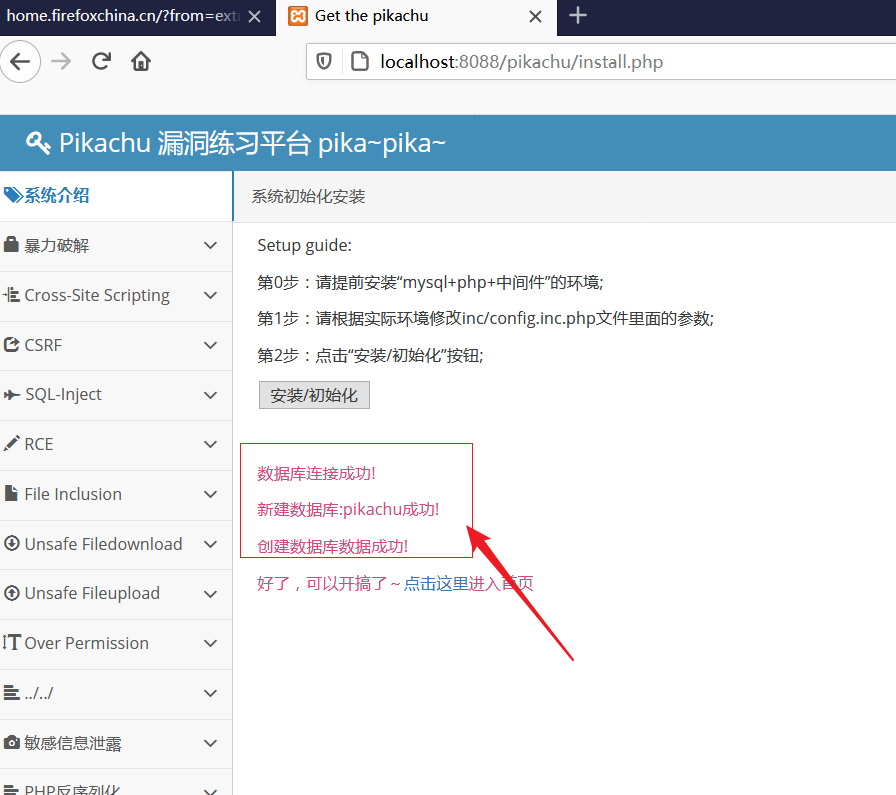This screenshot has height=795, width=896.
Task: Click the align icon beside ../../
Action: pyautogui.click(x=11, y=693)
